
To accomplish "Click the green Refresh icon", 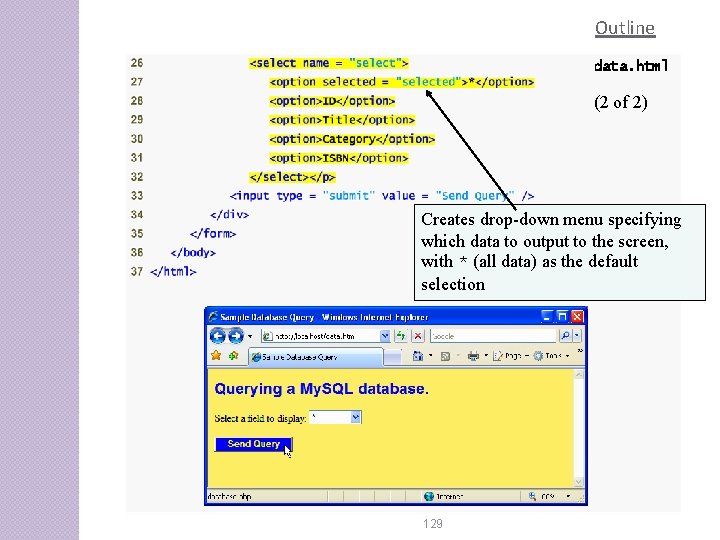I will [x=401, y=336].
